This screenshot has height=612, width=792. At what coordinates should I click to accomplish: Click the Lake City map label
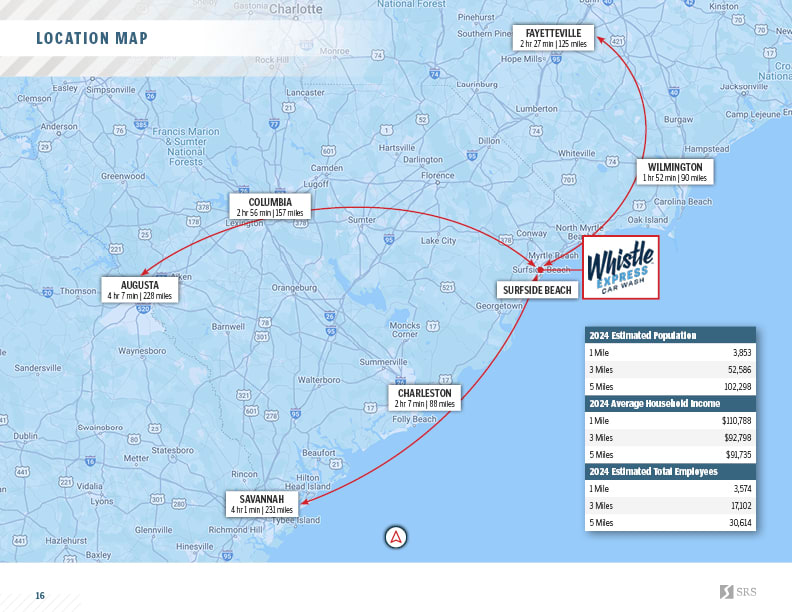[x=438, y=241]
